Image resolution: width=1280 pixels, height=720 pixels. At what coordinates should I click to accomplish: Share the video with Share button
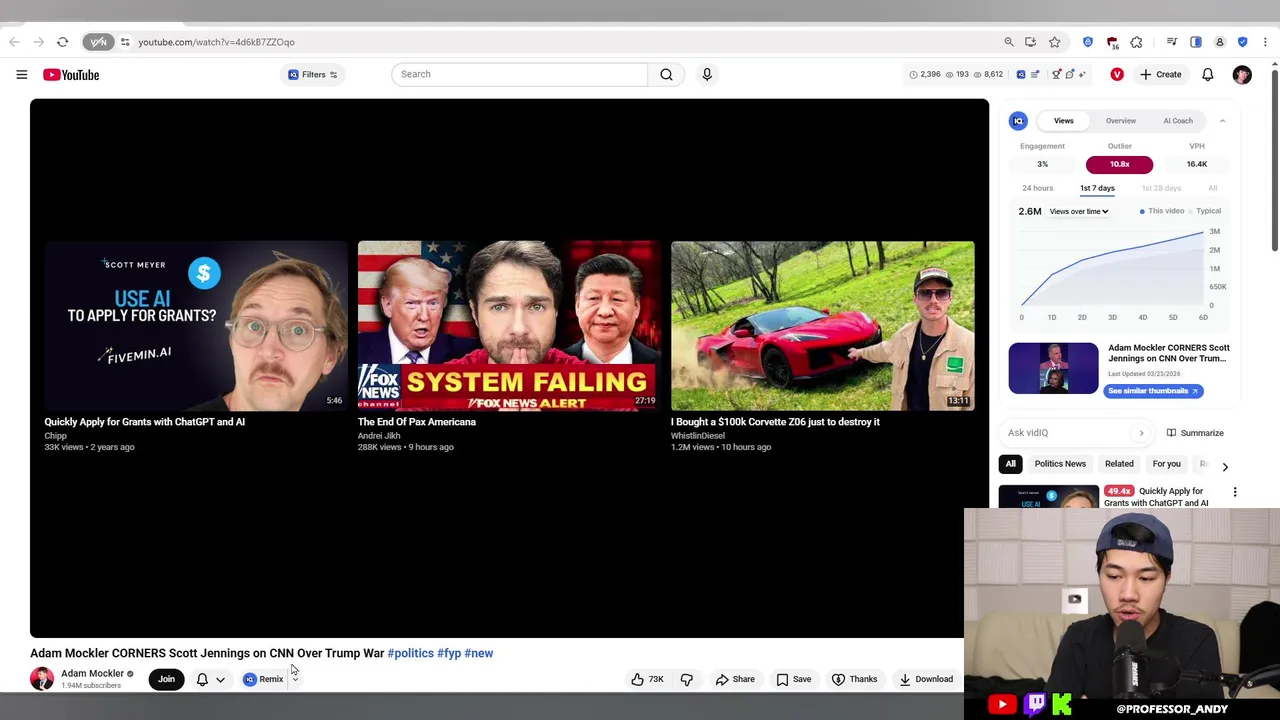pos(735,680)
